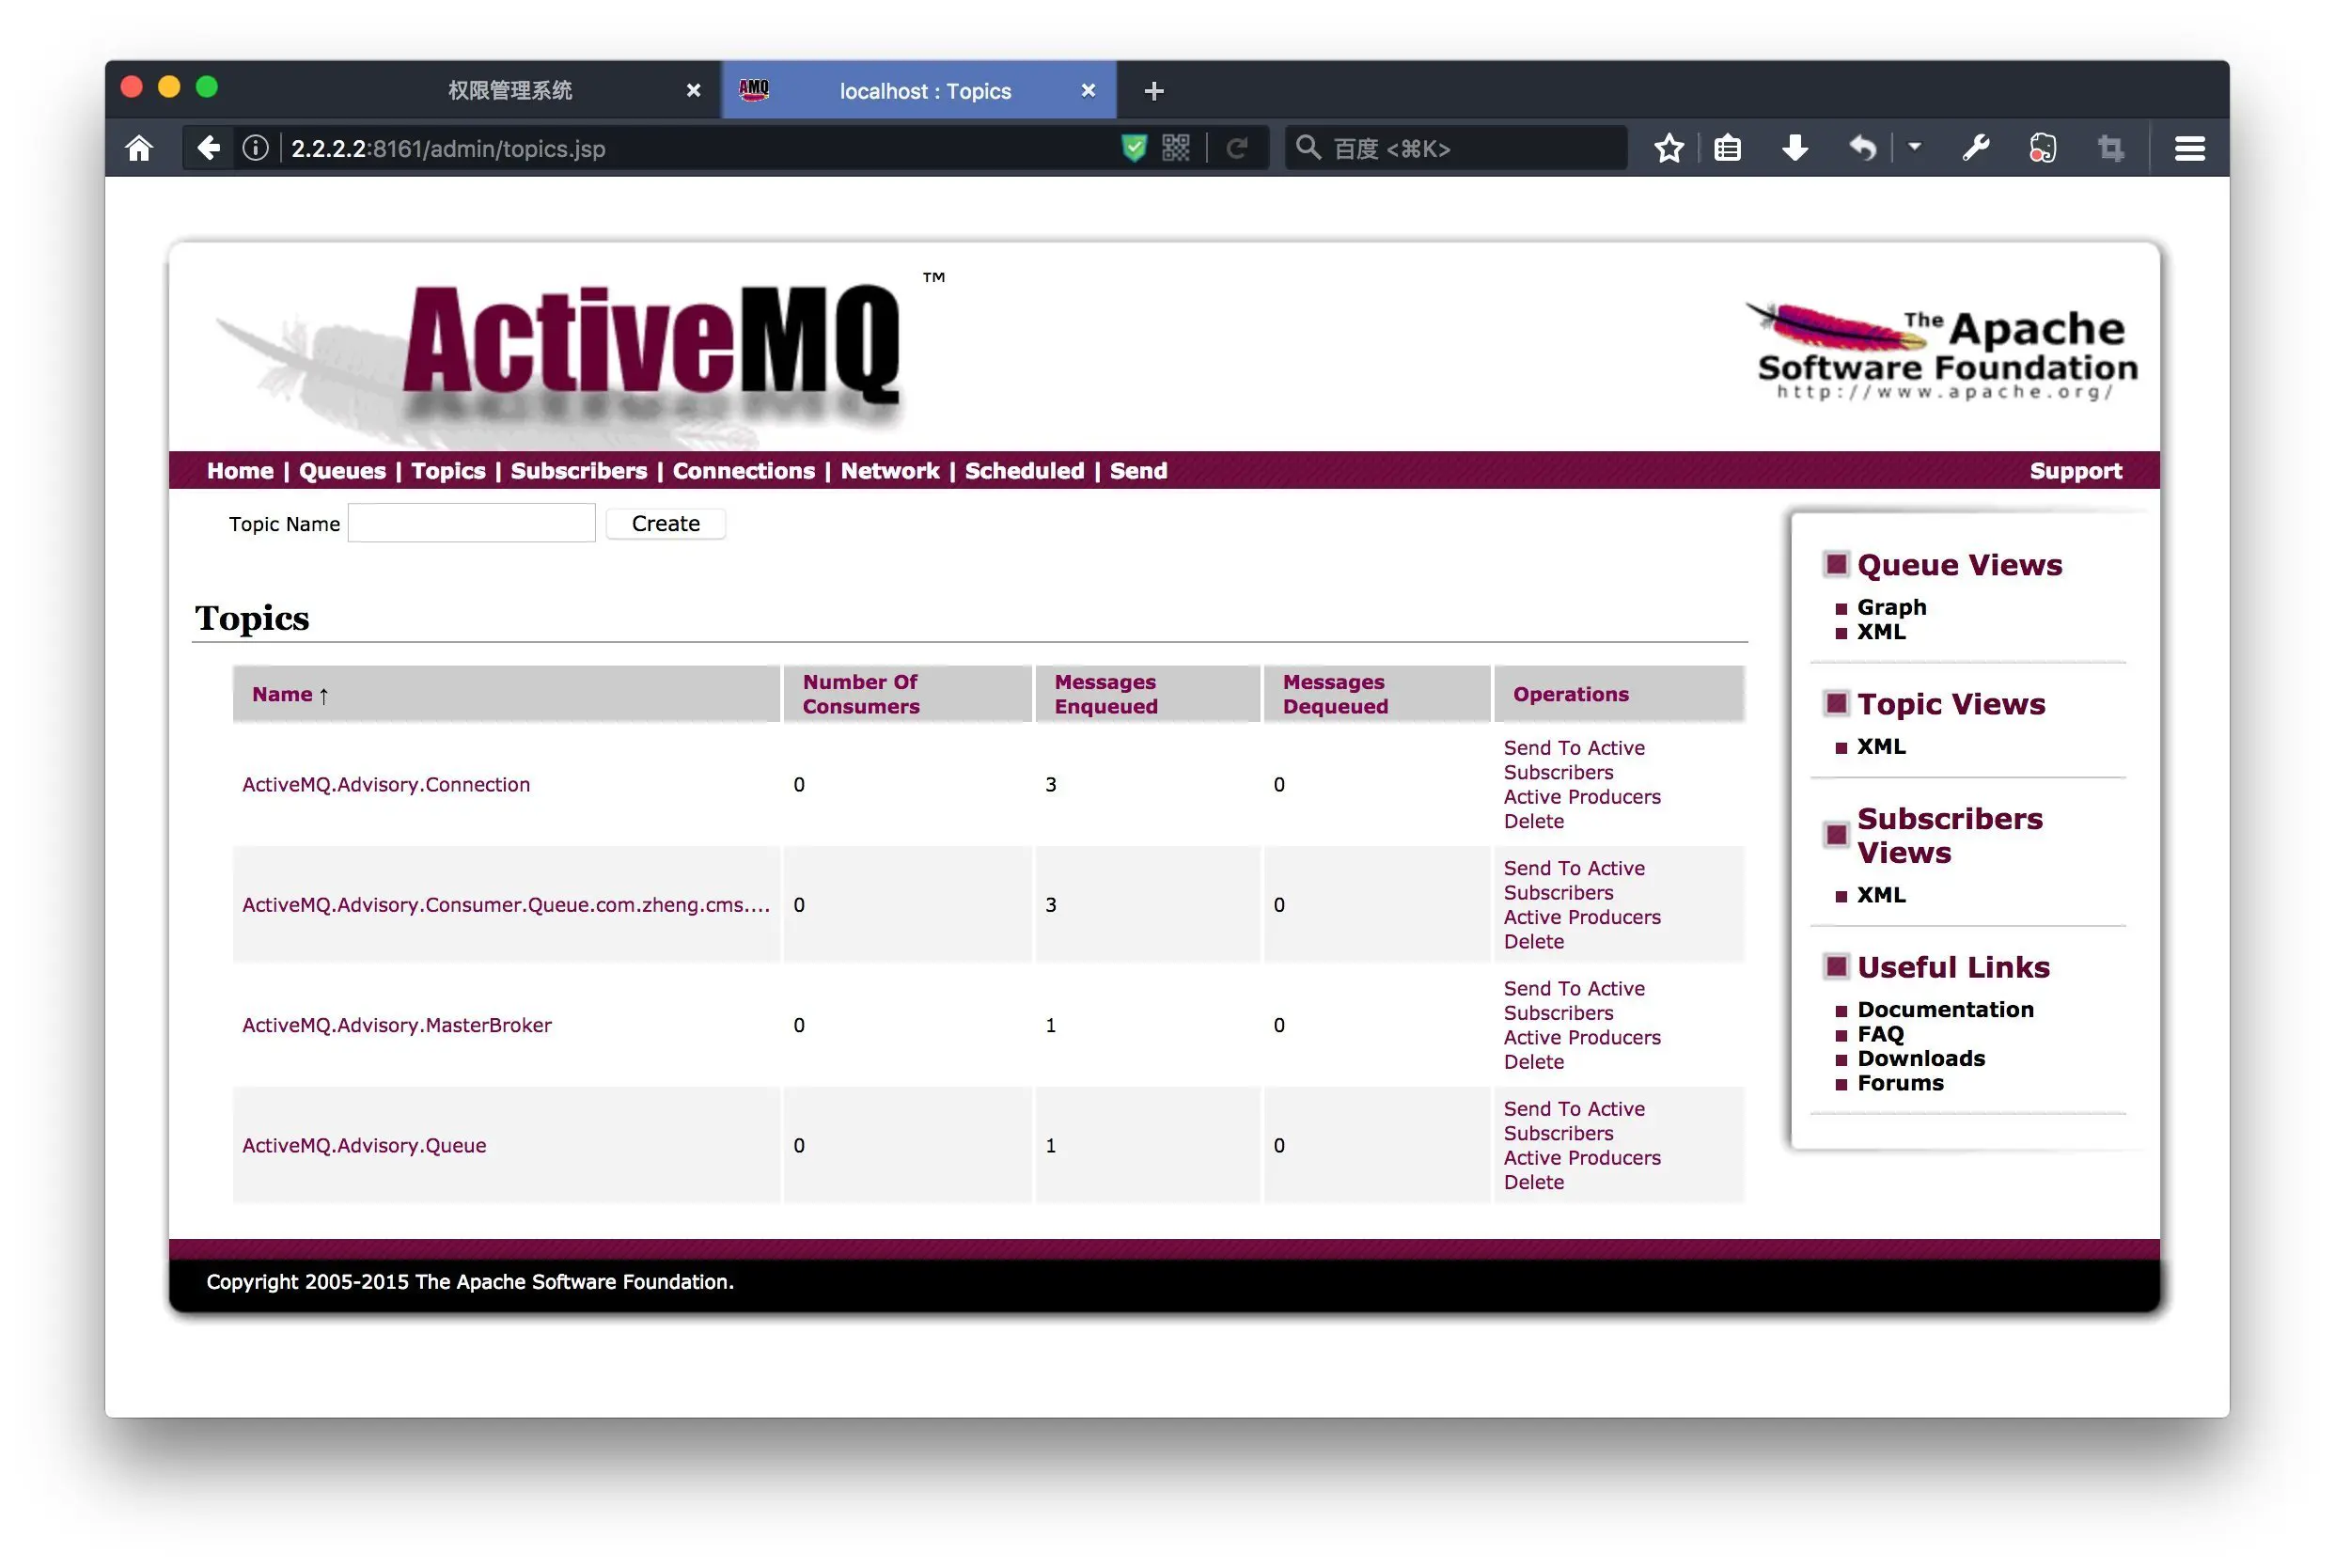Image resolution: width=2335 pixels, height=1568 pixels.
Task: Open the Queues navigation item
Action: [x=342, y=471]
